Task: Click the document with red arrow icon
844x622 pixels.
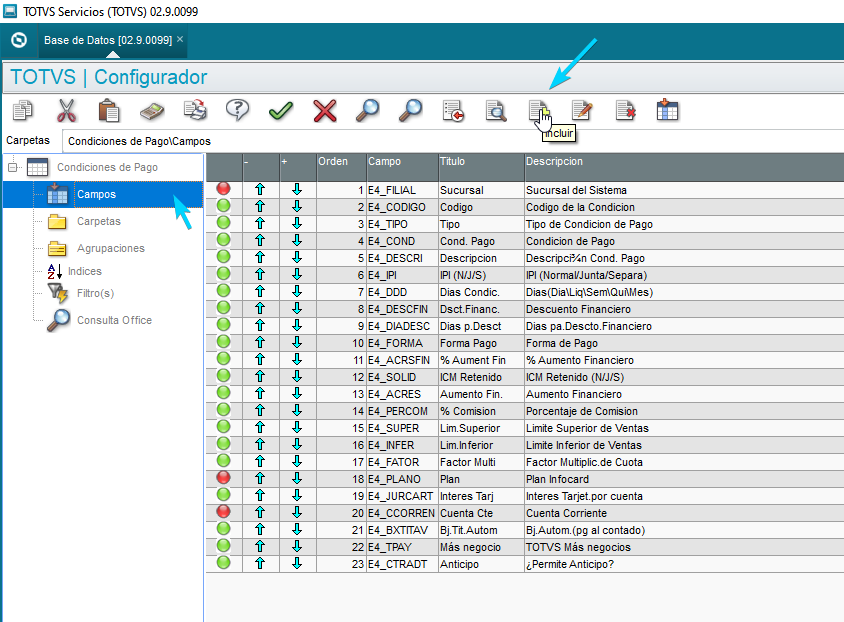Action: pos(453,111)
